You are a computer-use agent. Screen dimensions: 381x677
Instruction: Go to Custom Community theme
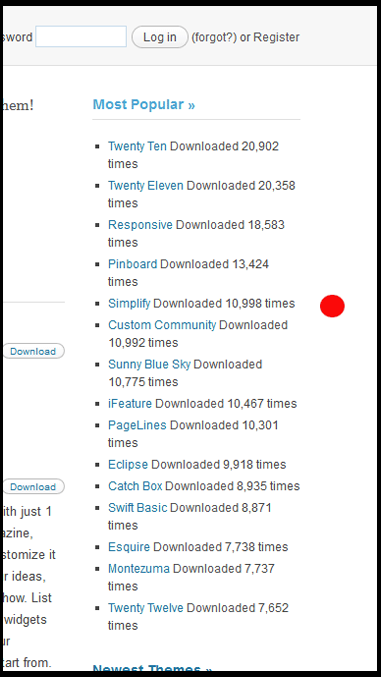click(162, 325)
